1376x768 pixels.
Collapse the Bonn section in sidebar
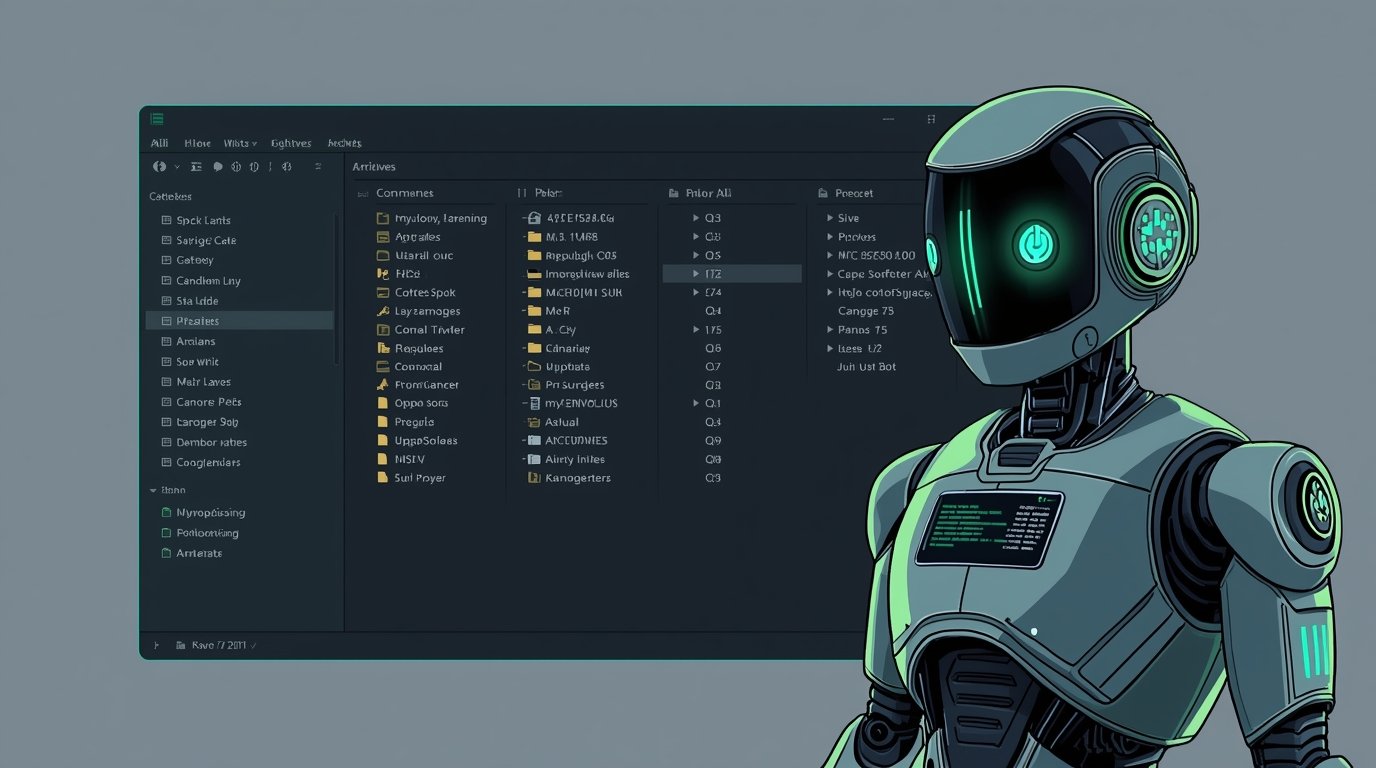pyautogui.click(x=153, y=491)
